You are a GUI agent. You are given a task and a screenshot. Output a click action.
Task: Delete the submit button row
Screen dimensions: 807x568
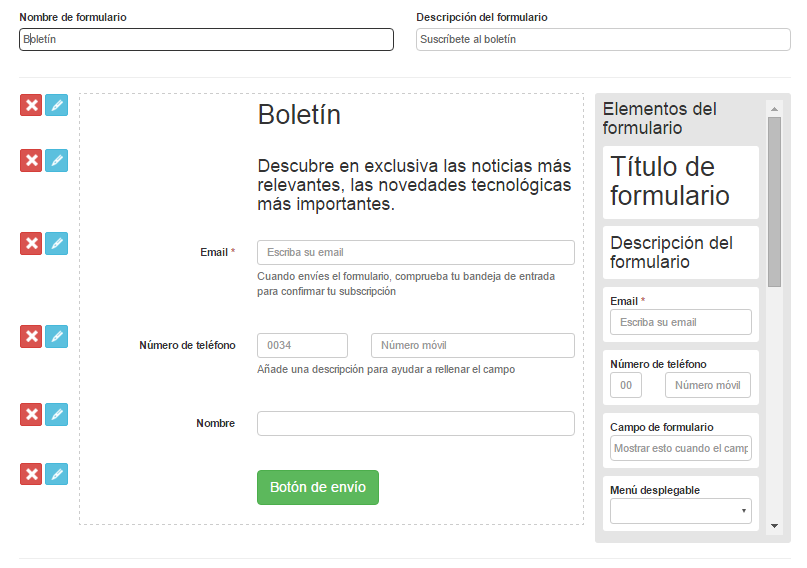click(x=31, y=474)
